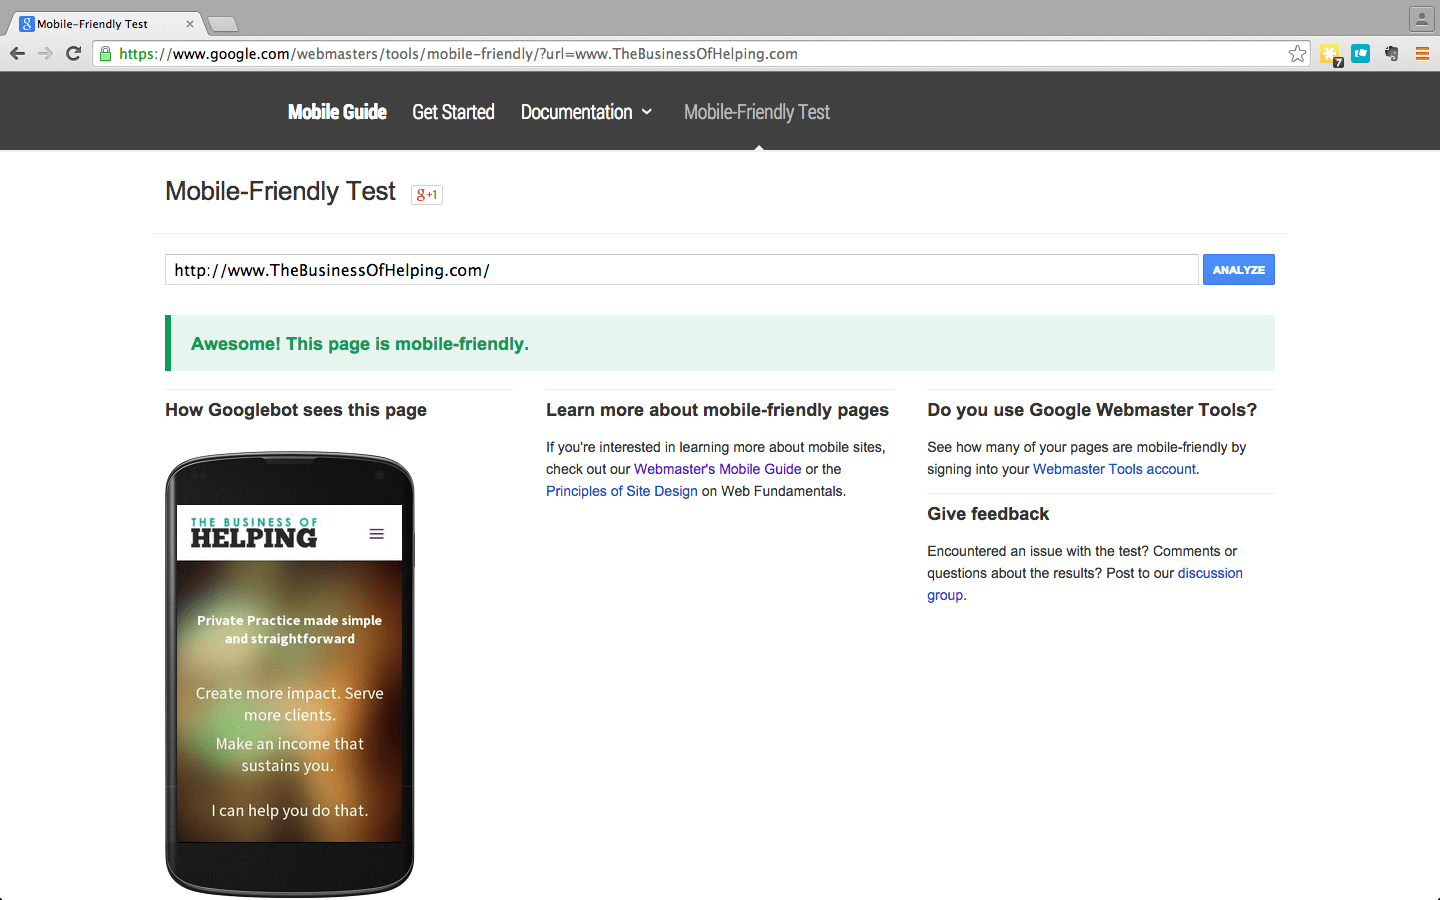Click the URL input field to test
1440x900 pixels.
coord(682,270)
